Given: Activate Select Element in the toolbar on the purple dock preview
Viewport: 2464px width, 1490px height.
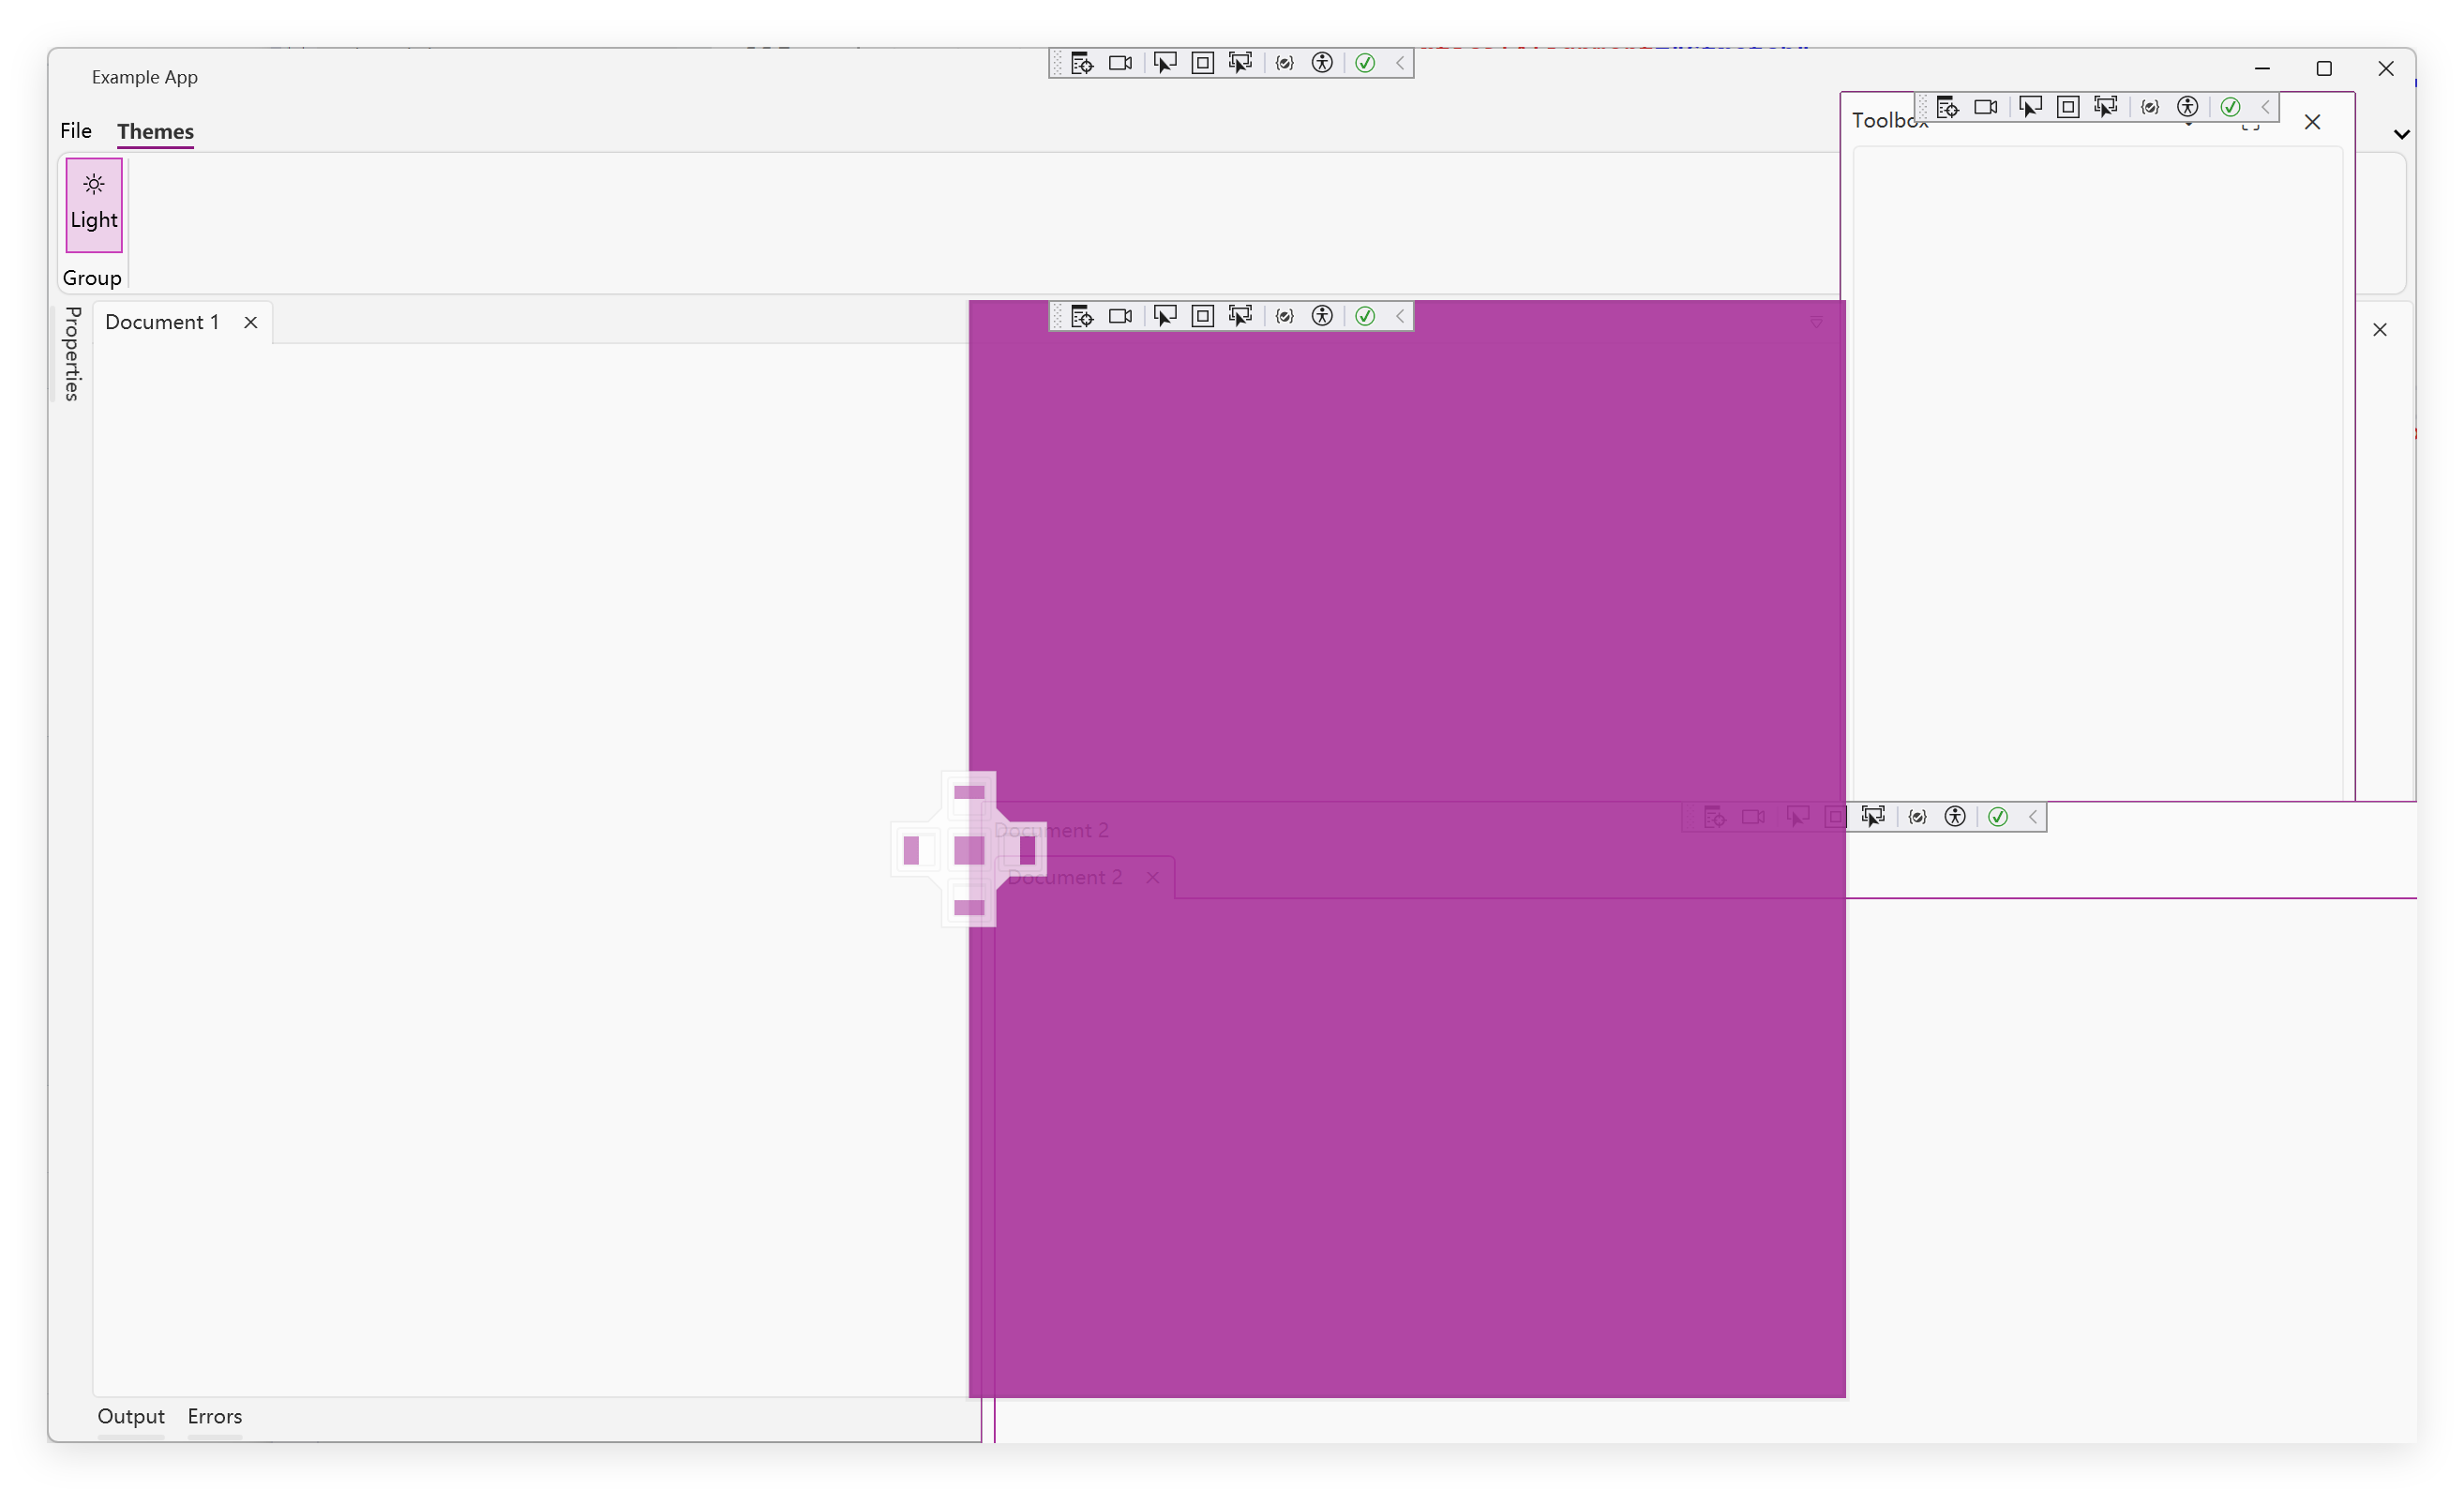Looking at the screenshot, I should (1165, 316).
